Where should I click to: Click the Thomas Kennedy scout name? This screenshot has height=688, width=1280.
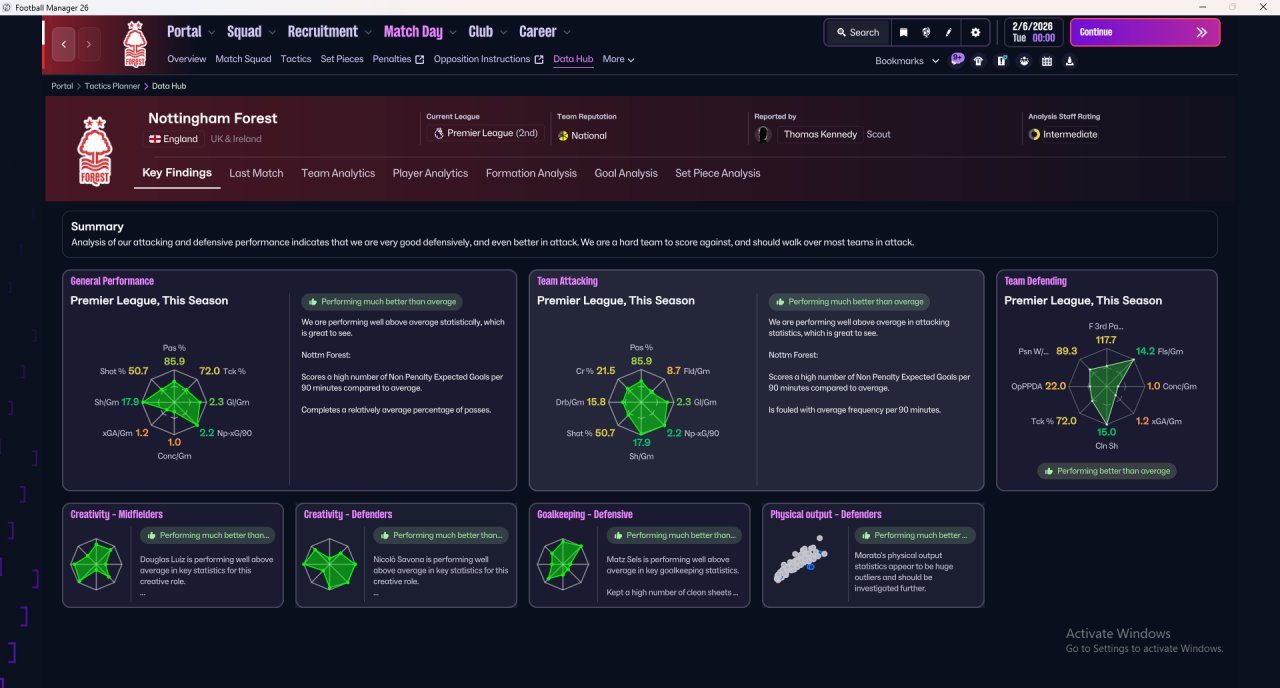coord(820,134)
